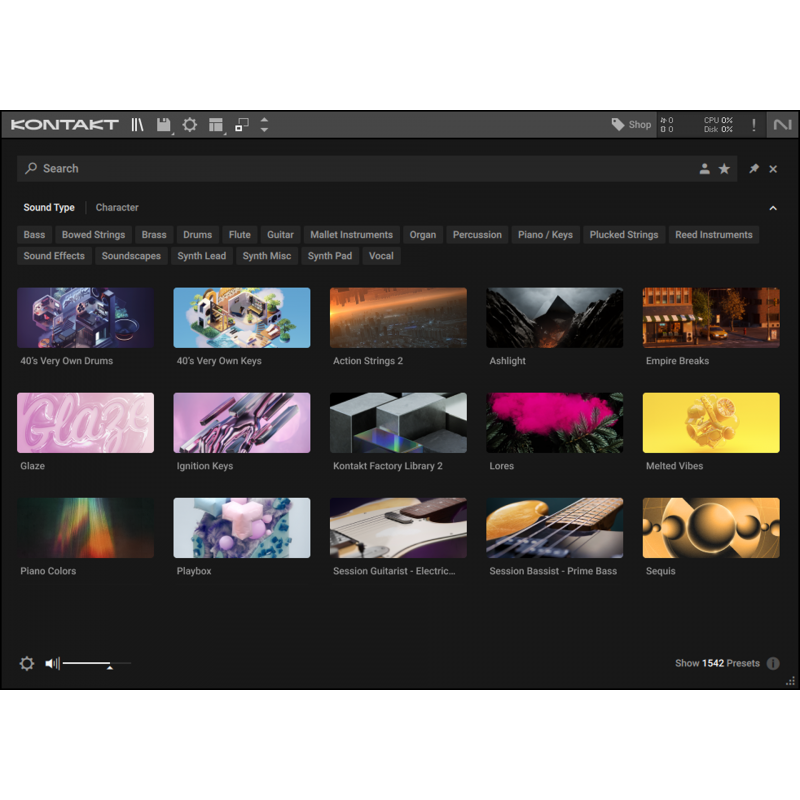Select the Synth Pad tag
800x800 pixels.
pyautogui.click(x=330, y=256)
